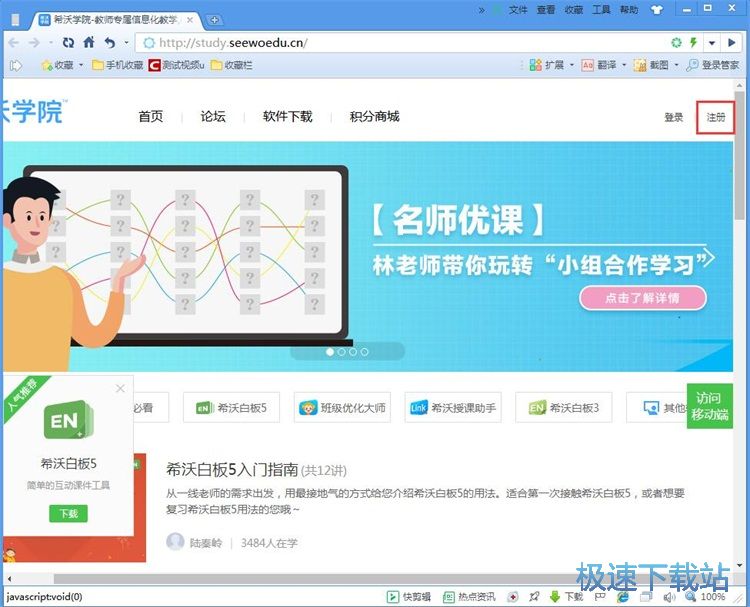Screen dimensions: 750x607
Task: Open the back/forward history dropdown arrow
Action: pyautogui.click(x=50, y=43)
